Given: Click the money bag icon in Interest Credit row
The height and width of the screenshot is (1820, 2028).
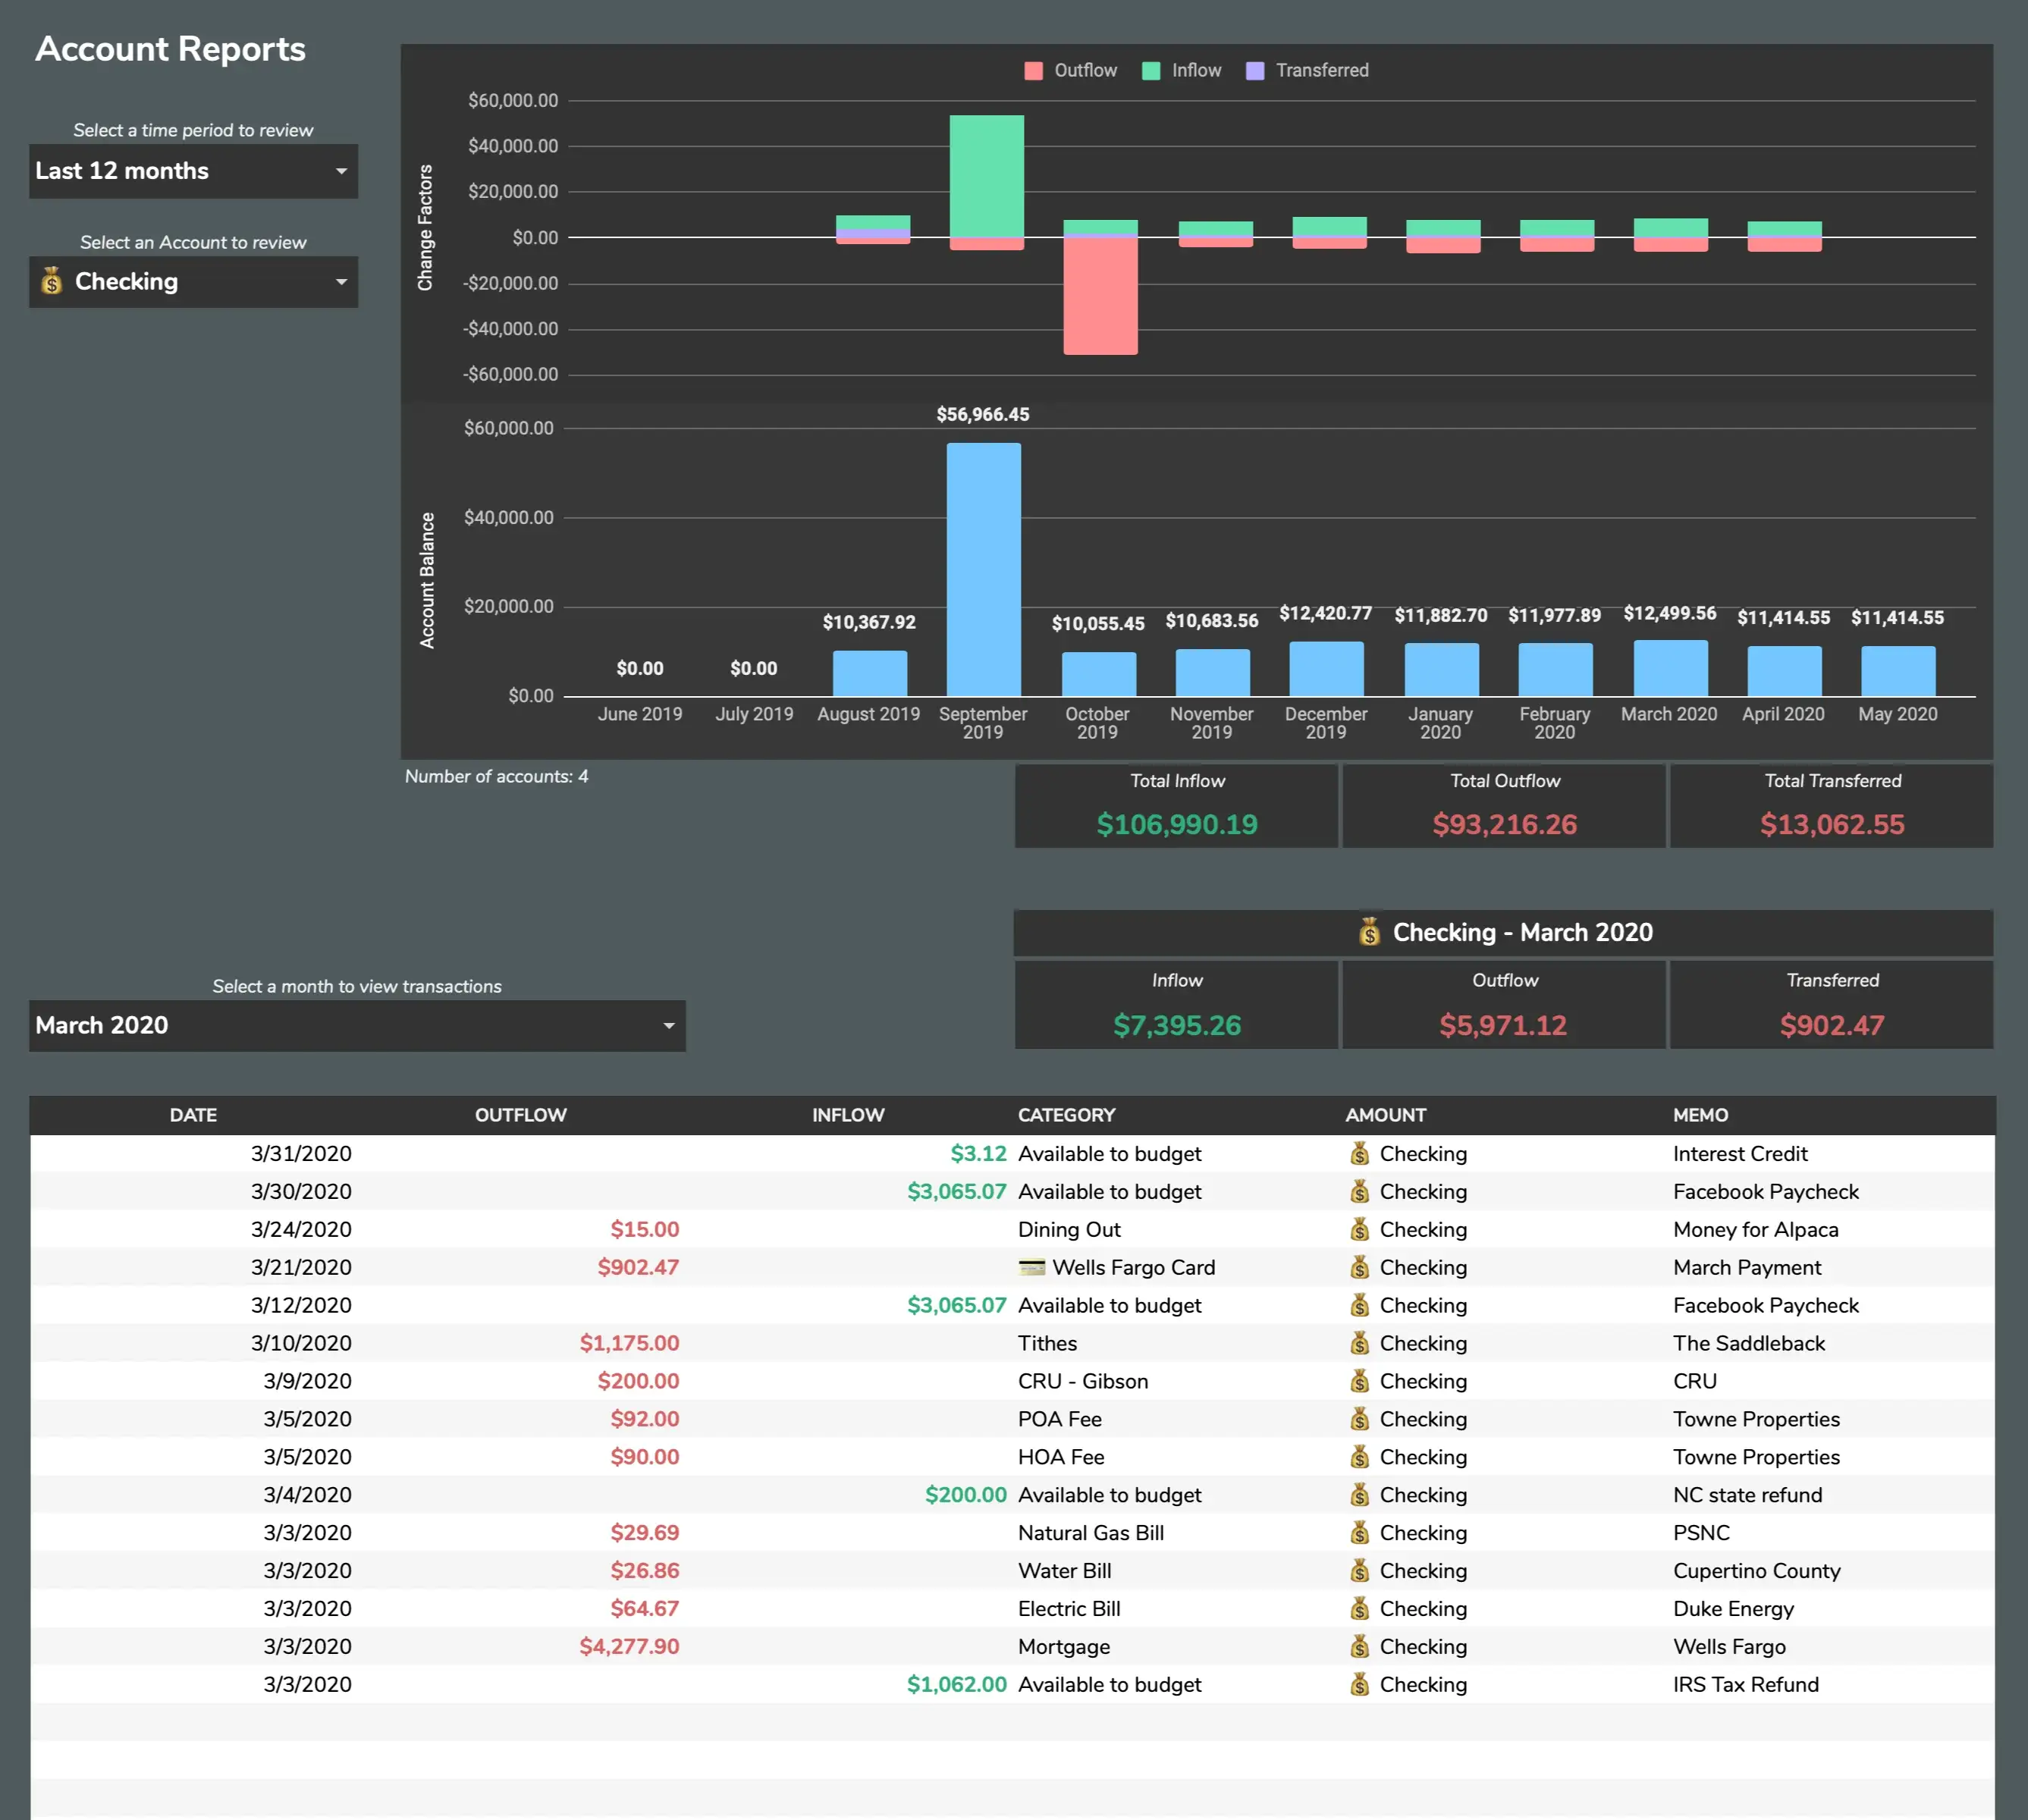Looking at the screenshot, I should click(1359, 1153).
